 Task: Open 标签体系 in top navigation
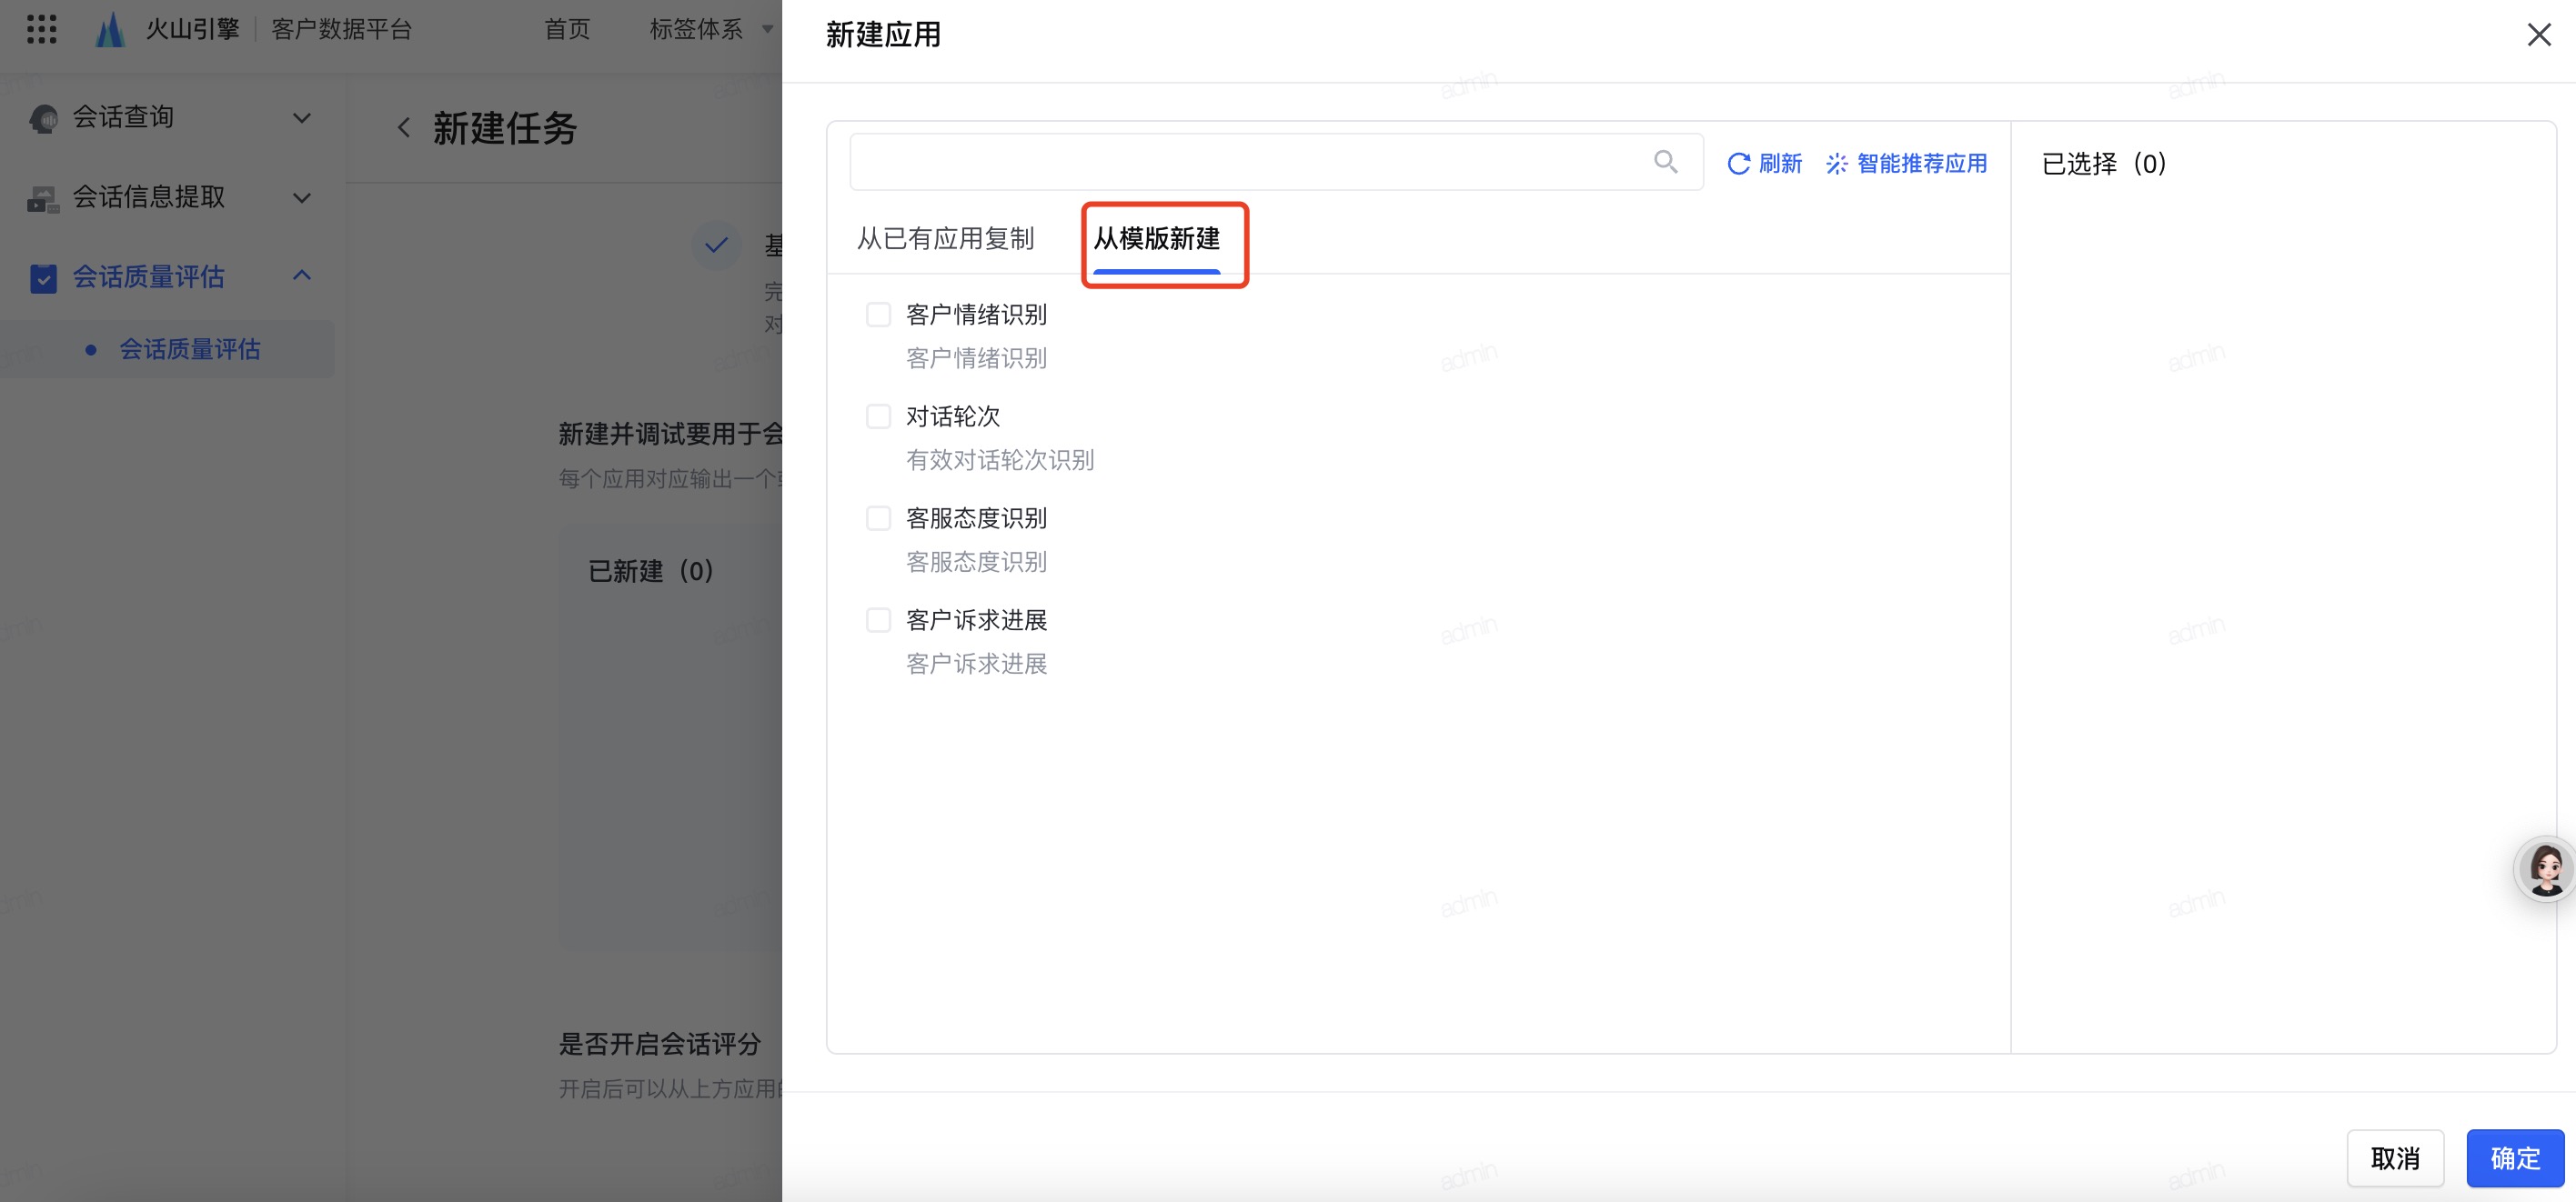tap(696, 29)
